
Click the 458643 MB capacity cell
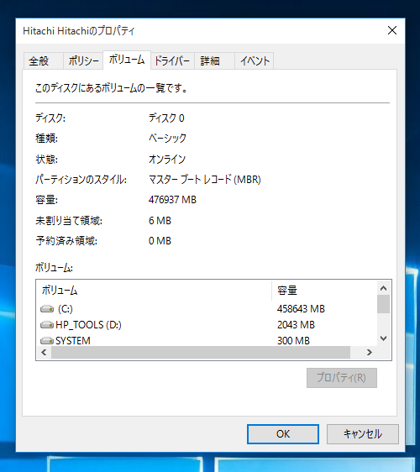pos(301,309)
